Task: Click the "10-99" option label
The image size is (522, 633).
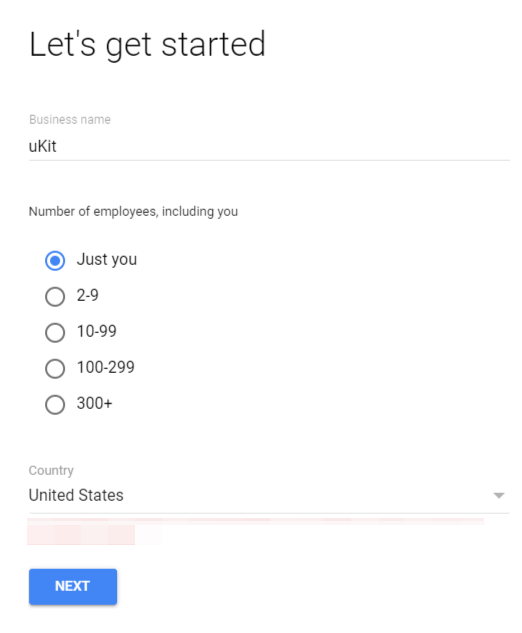Action: [96, 331]
